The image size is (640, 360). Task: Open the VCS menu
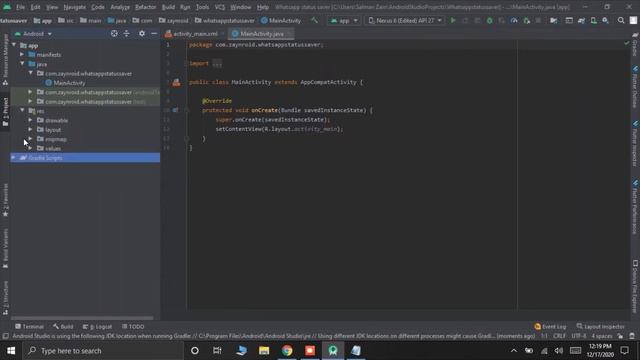coord(220,7)
